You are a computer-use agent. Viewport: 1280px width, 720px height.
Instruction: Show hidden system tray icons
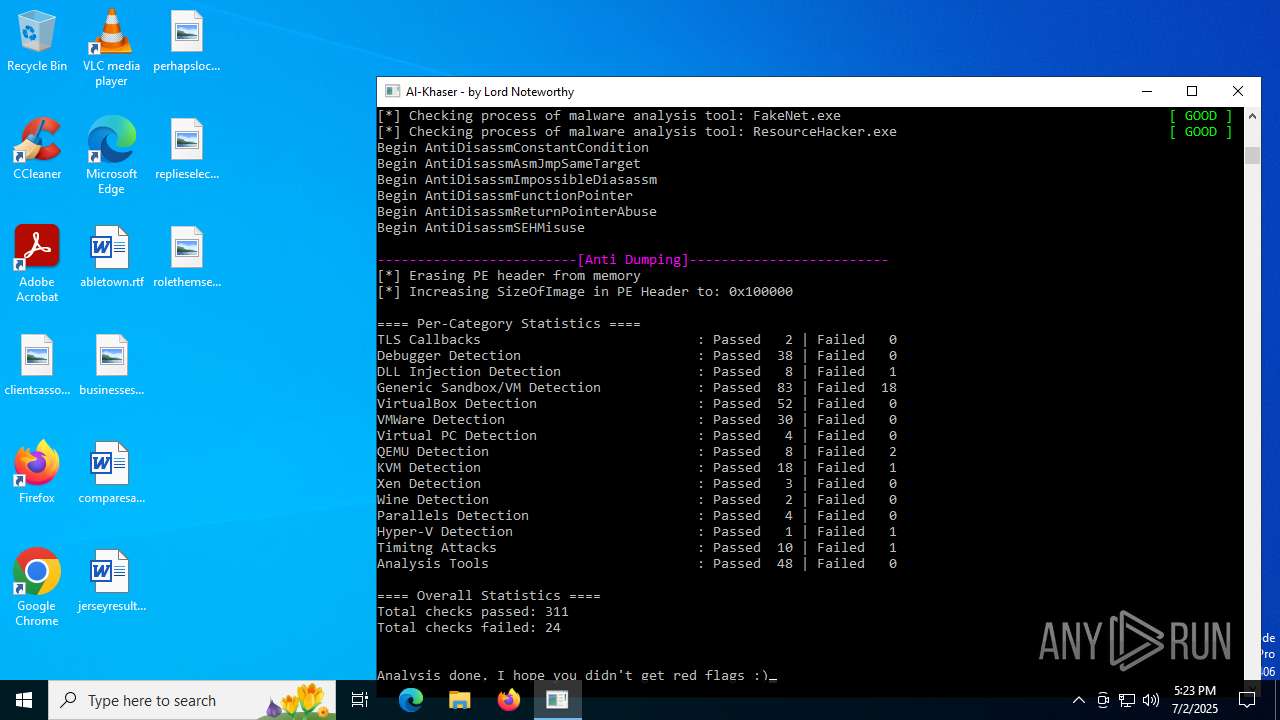click(x=1078, y=700)
